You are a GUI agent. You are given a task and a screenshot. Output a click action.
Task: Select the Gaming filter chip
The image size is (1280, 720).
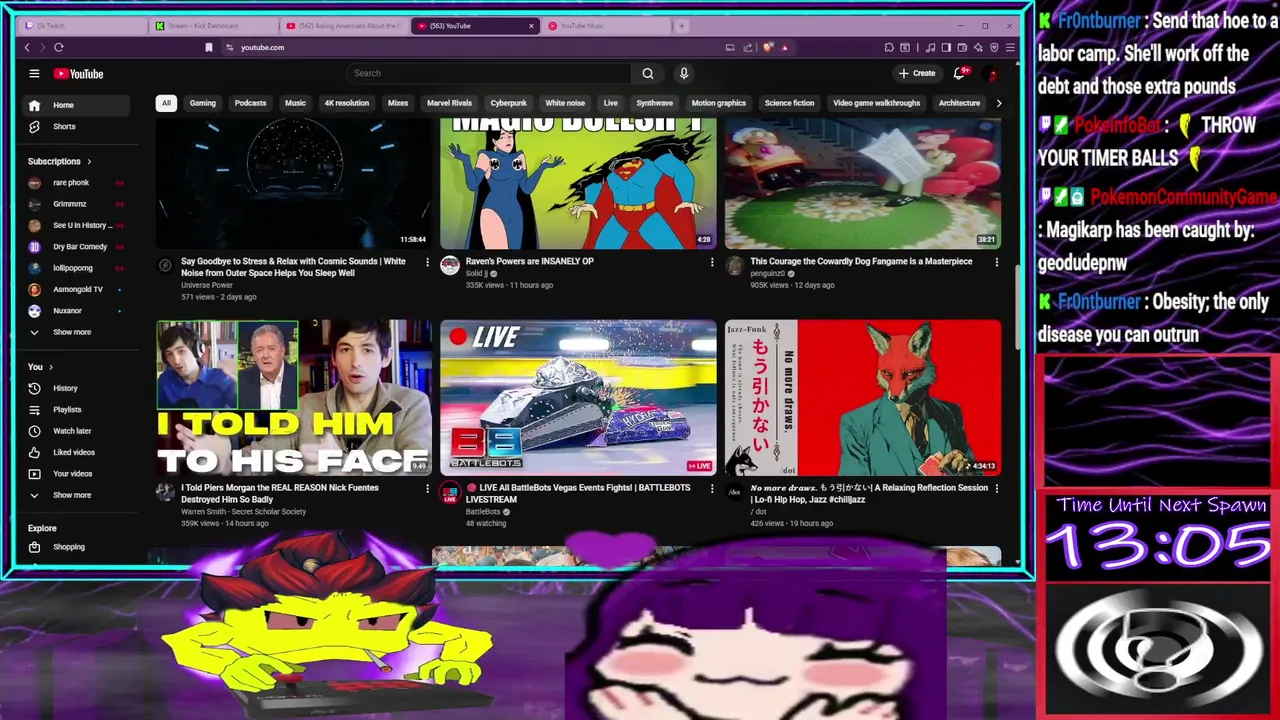click(203, 103)
